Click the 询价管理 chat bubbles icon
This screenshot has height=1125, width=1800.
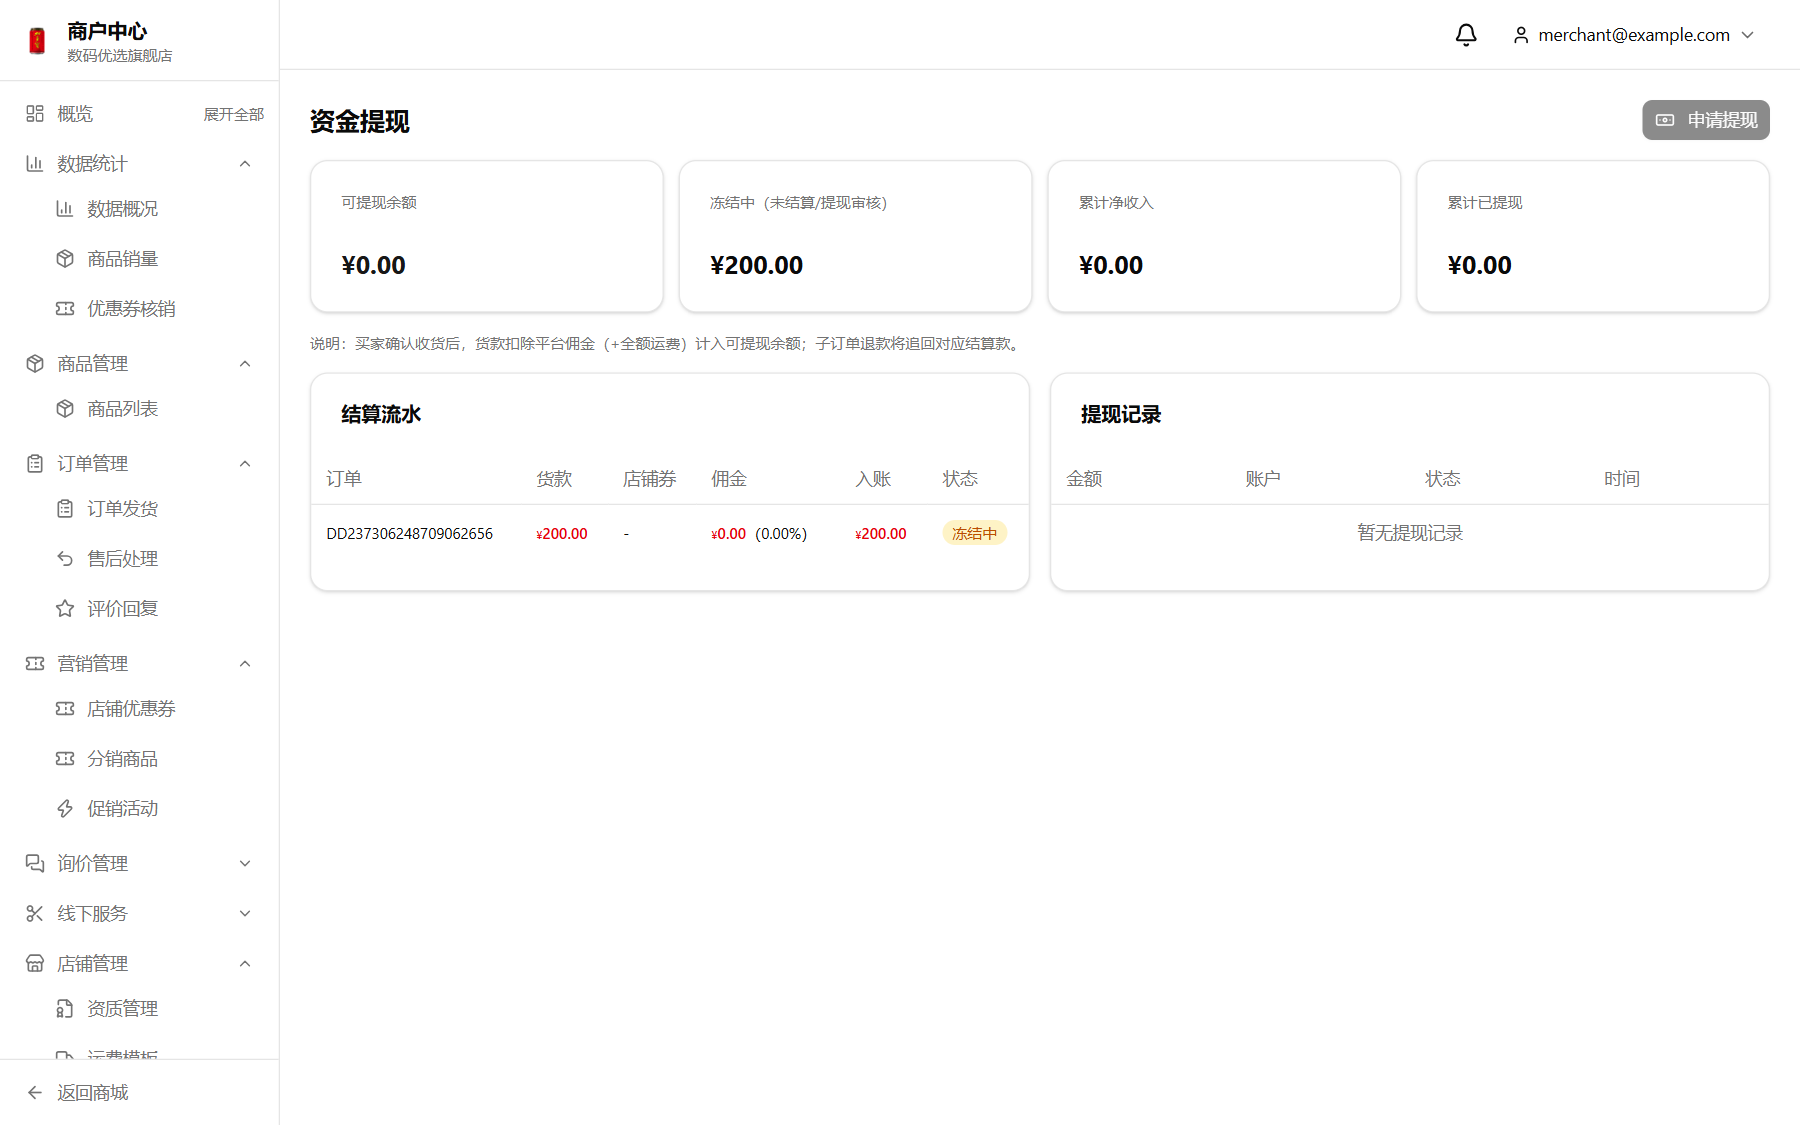click(x=35, y=864)
